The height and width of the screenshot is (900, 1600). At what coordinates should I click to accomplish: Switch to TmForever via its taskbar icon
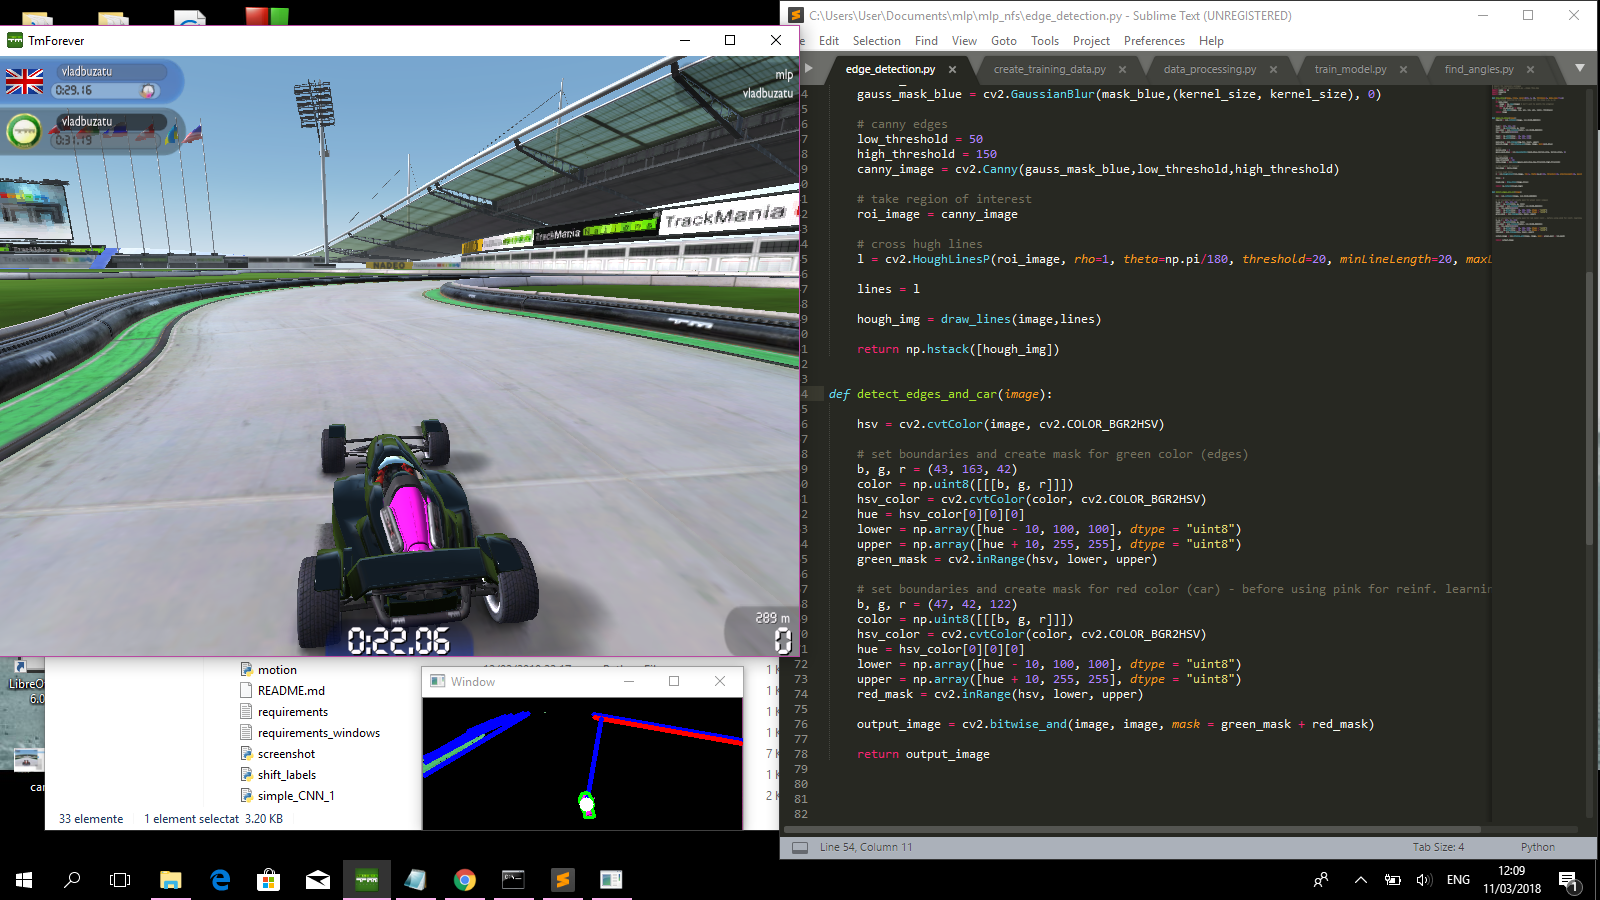[367, 880]
